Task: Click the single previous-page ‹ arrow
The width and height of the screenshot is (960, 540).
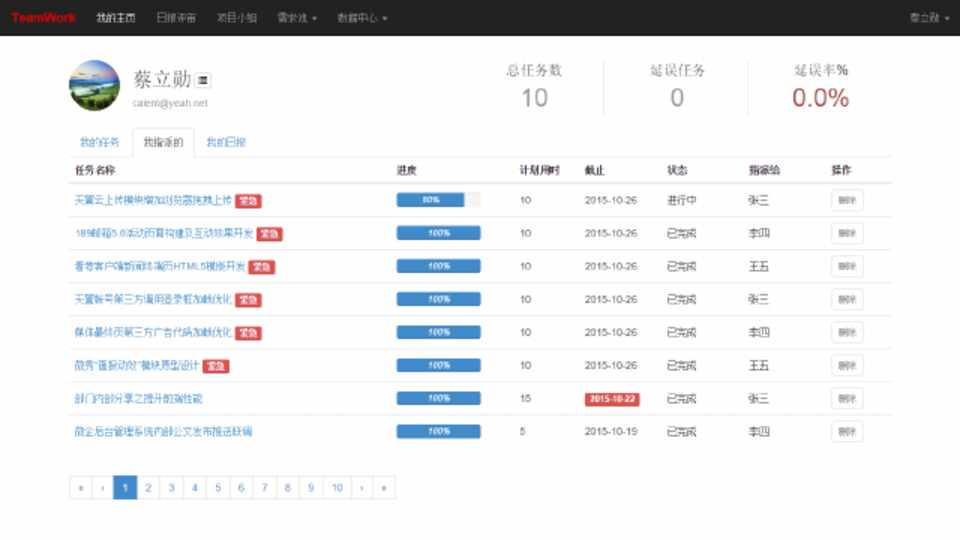Action: coord(102,488)
